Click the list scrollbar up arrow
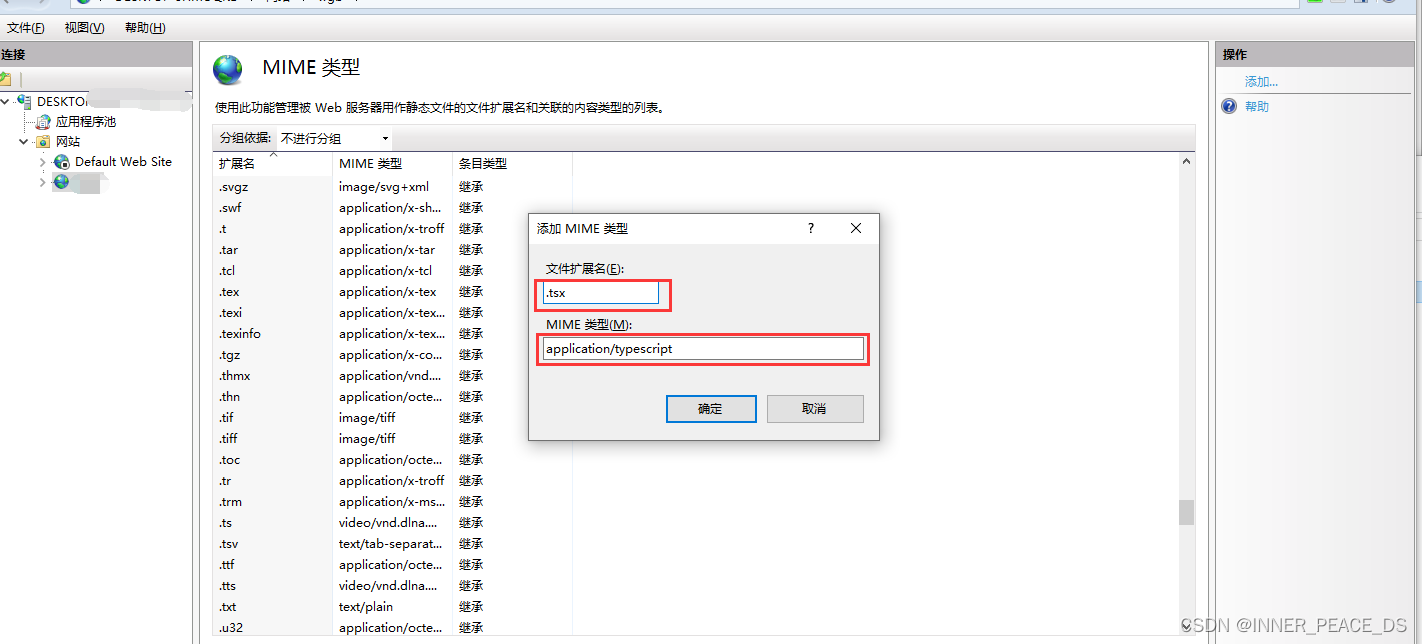This screenshot has width=1422, height=644. pos(1187,161)
